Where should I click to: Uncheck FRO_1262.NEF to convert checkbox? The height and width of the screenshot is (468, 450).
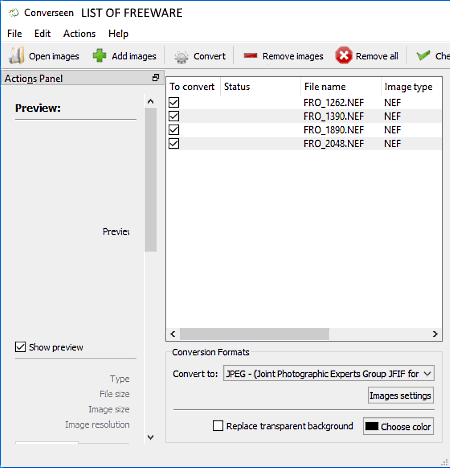point(174,102)
